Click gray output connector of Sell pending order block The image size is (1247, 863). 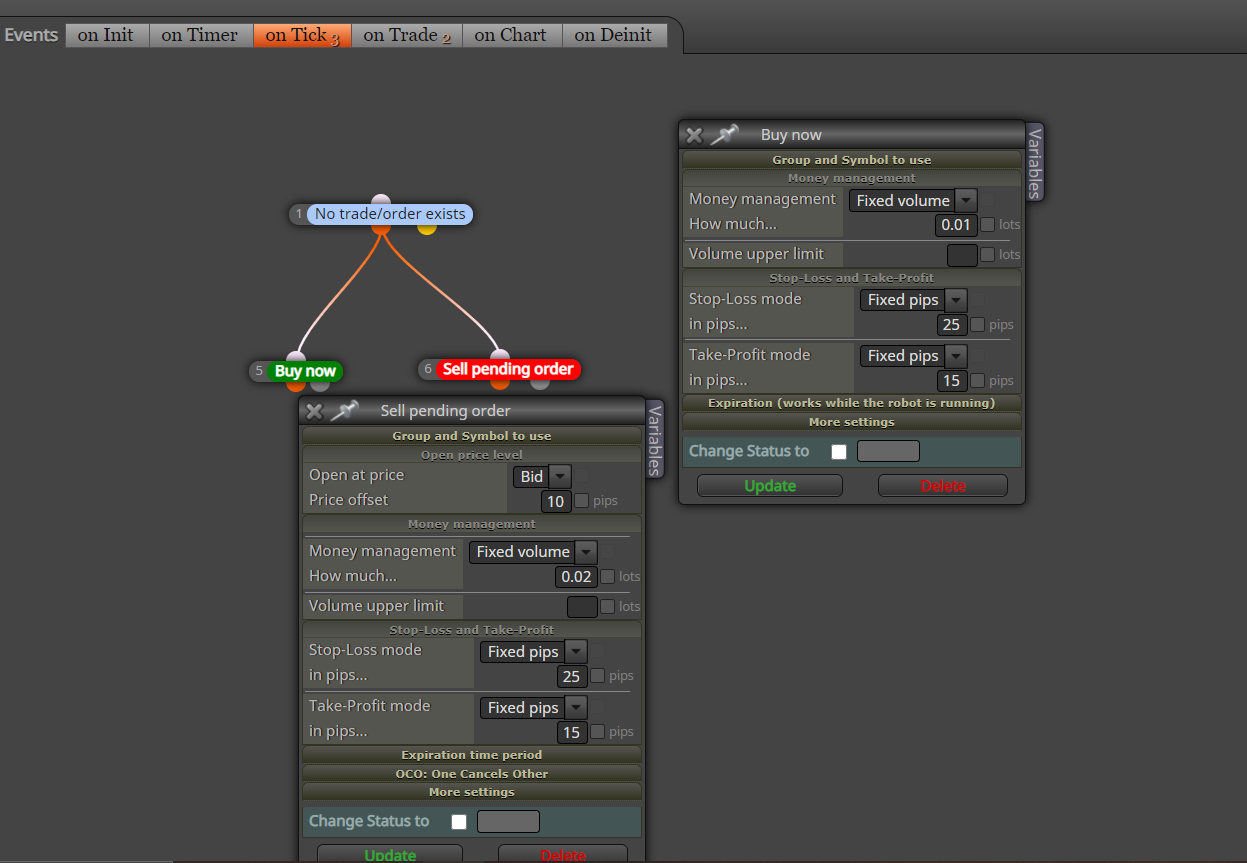click(539, 383)
